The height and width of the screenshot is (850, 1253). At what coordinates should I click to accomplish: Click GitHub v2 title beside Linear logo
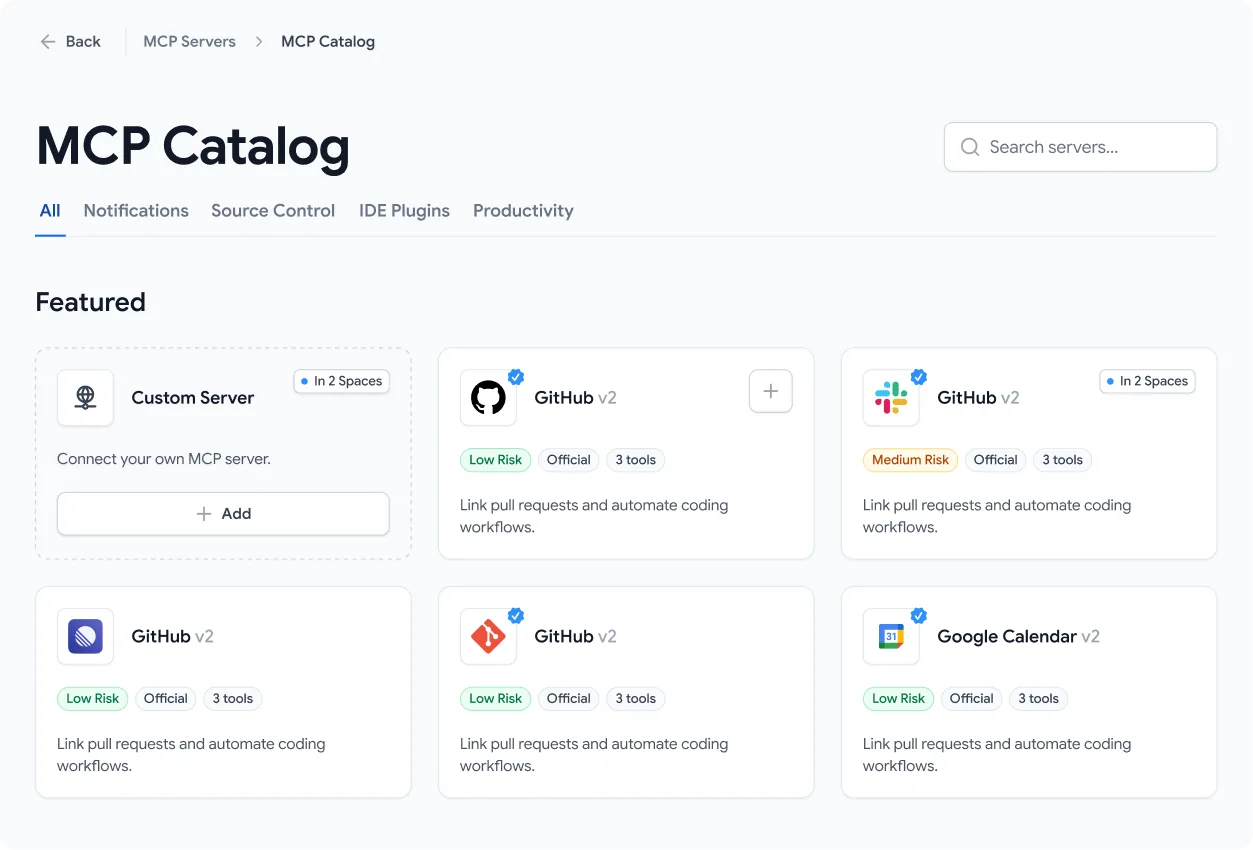172,637
